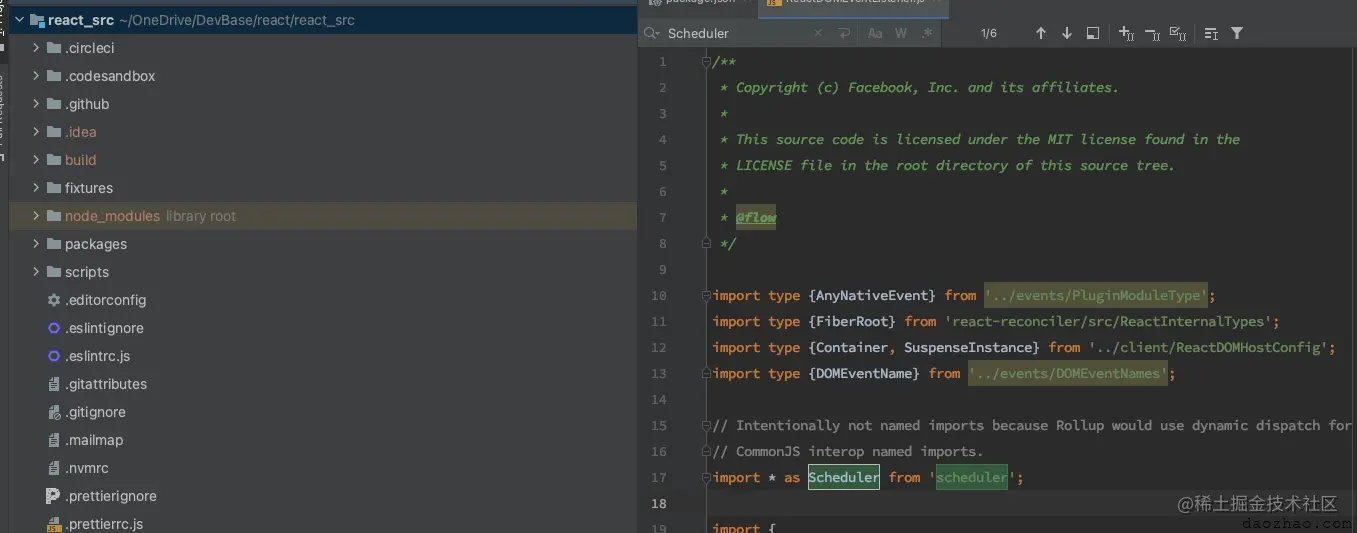Click the .gitattributes file icon

[54, 384]
